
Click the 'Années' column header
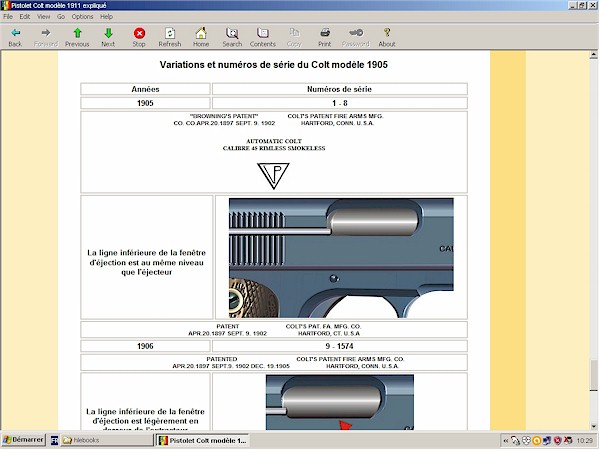145,89
